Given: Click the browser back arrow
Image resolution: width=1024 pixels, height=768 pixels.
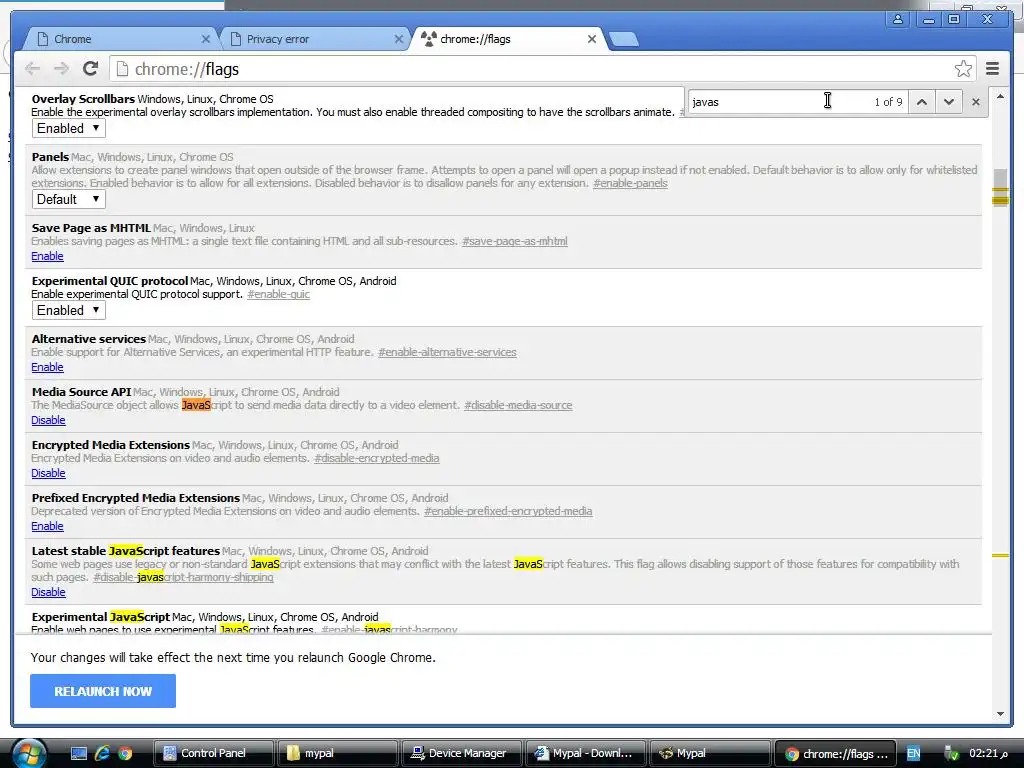Looking at the screenshot, I should coord(32,69).
